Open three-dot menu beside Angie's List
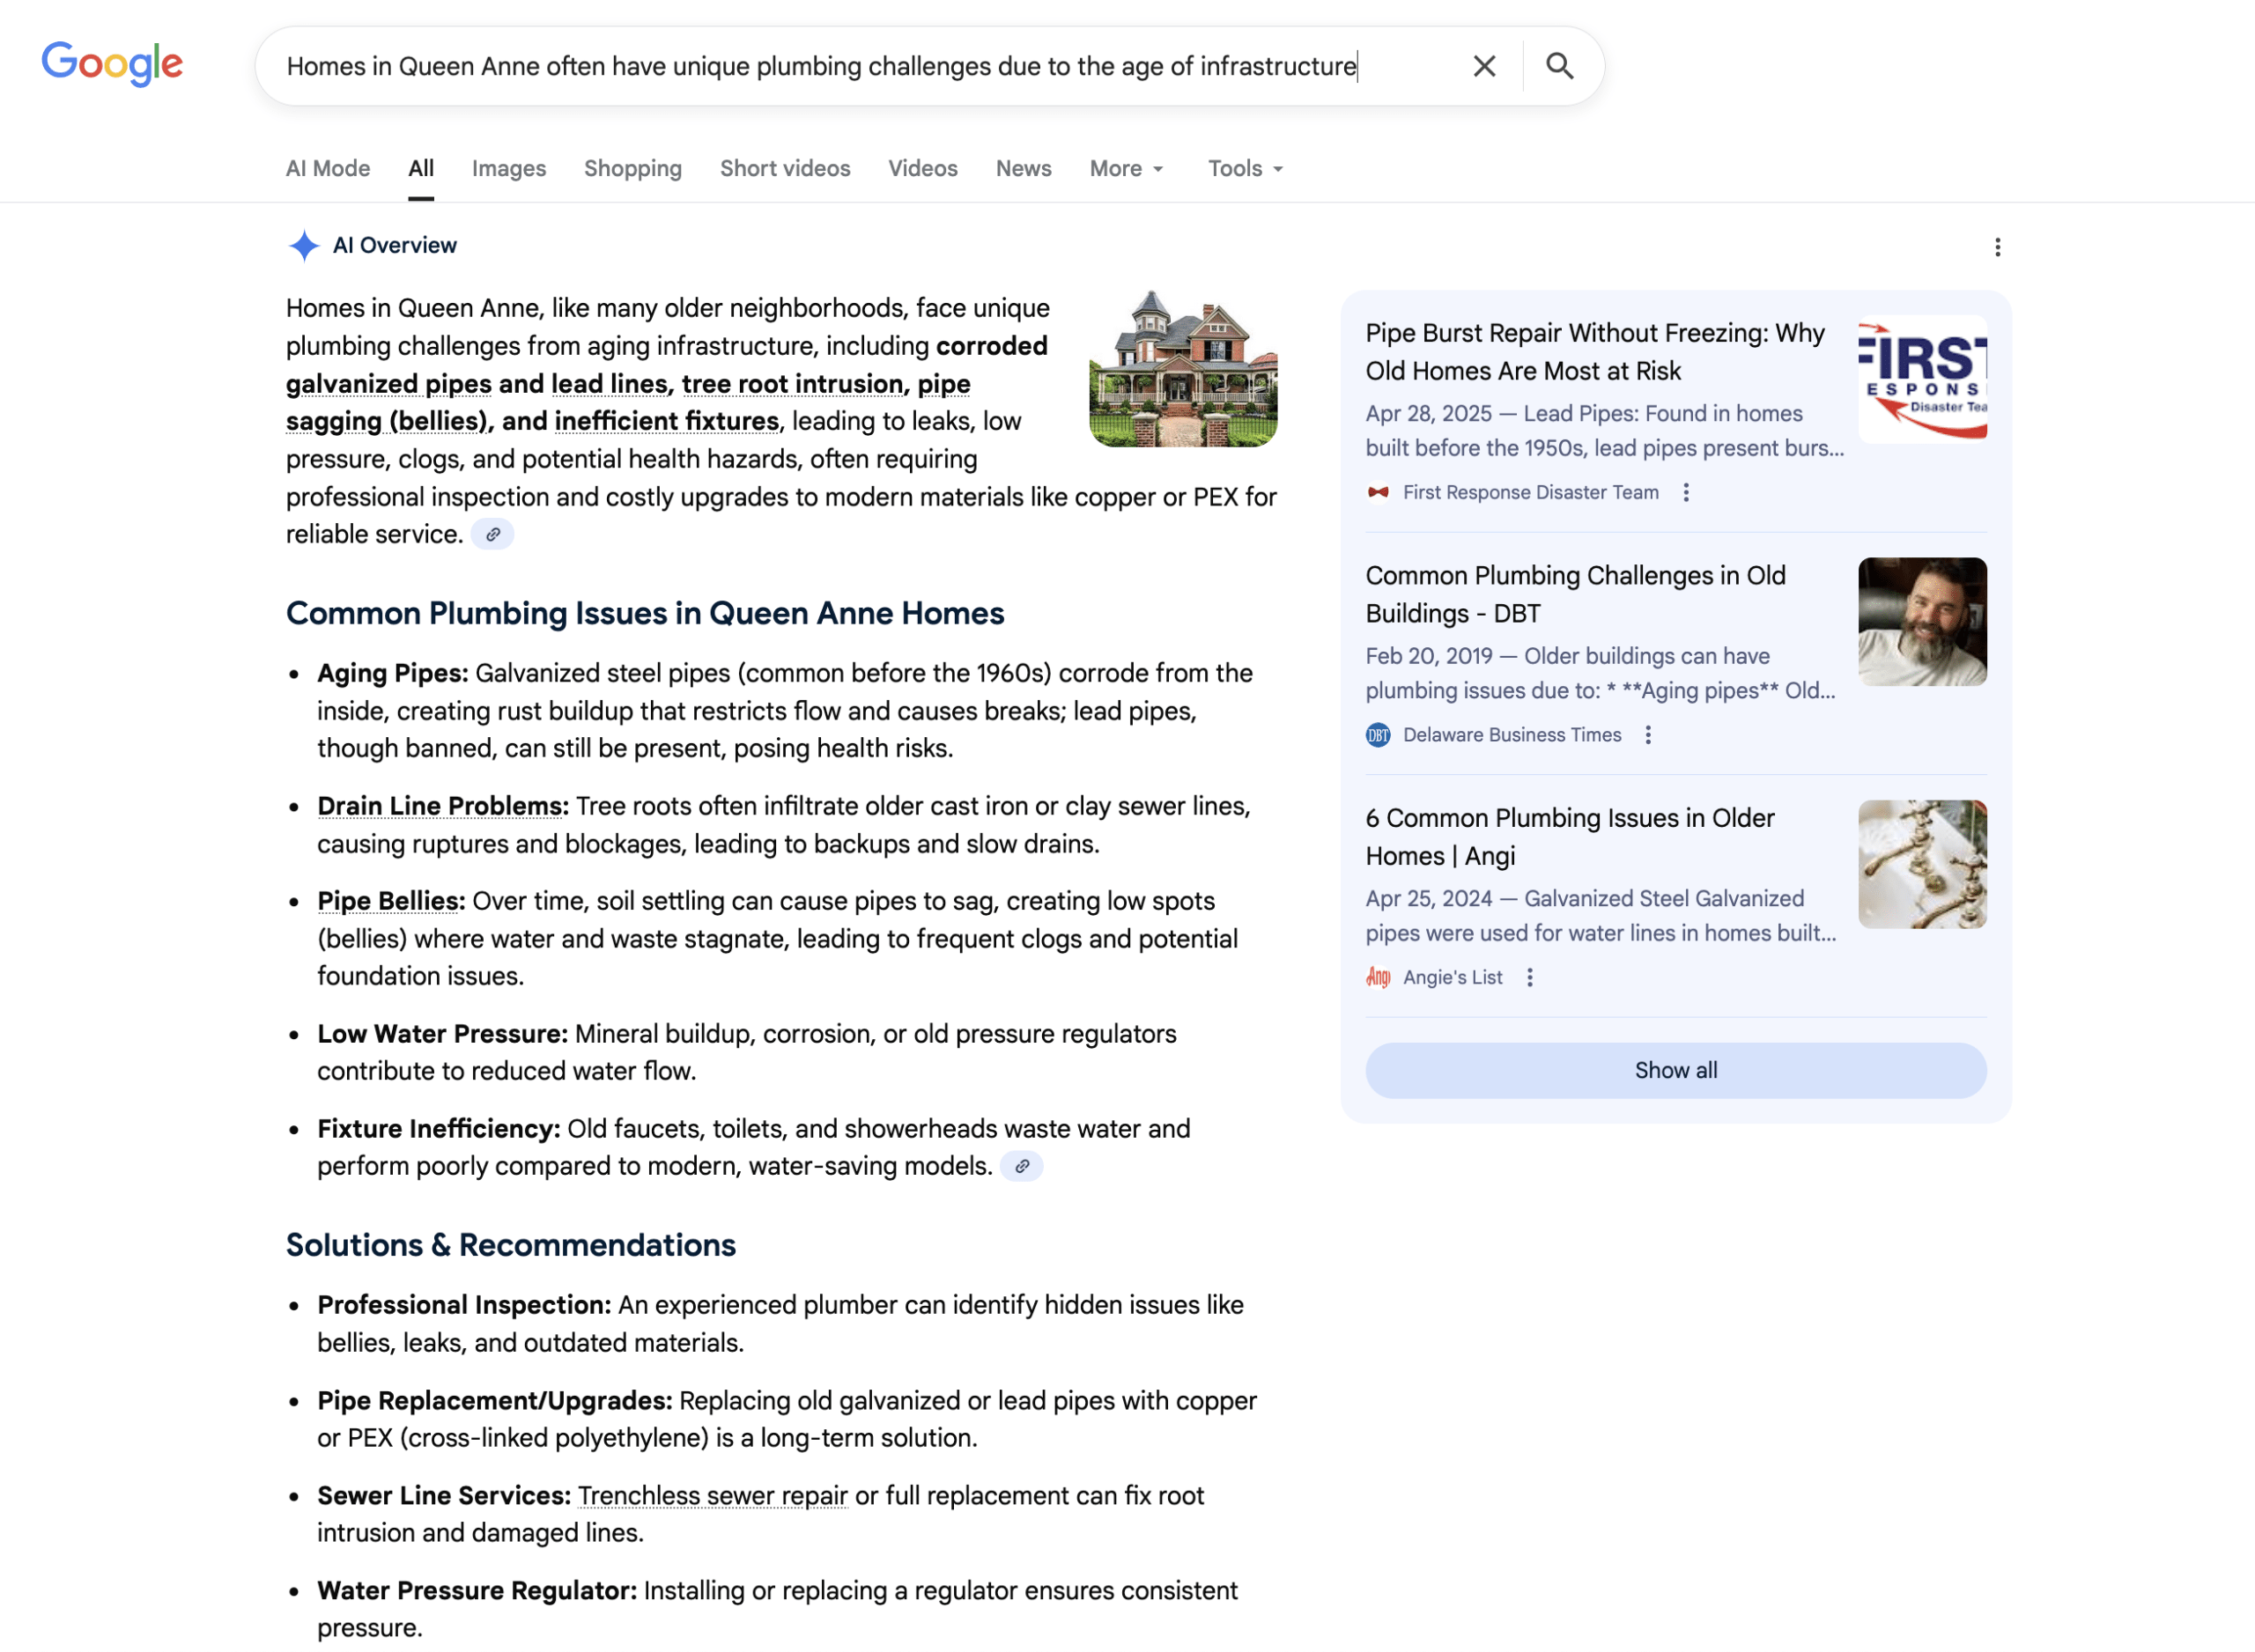The height and width of the screenshot is (1652, 2255). [1529, 978]
